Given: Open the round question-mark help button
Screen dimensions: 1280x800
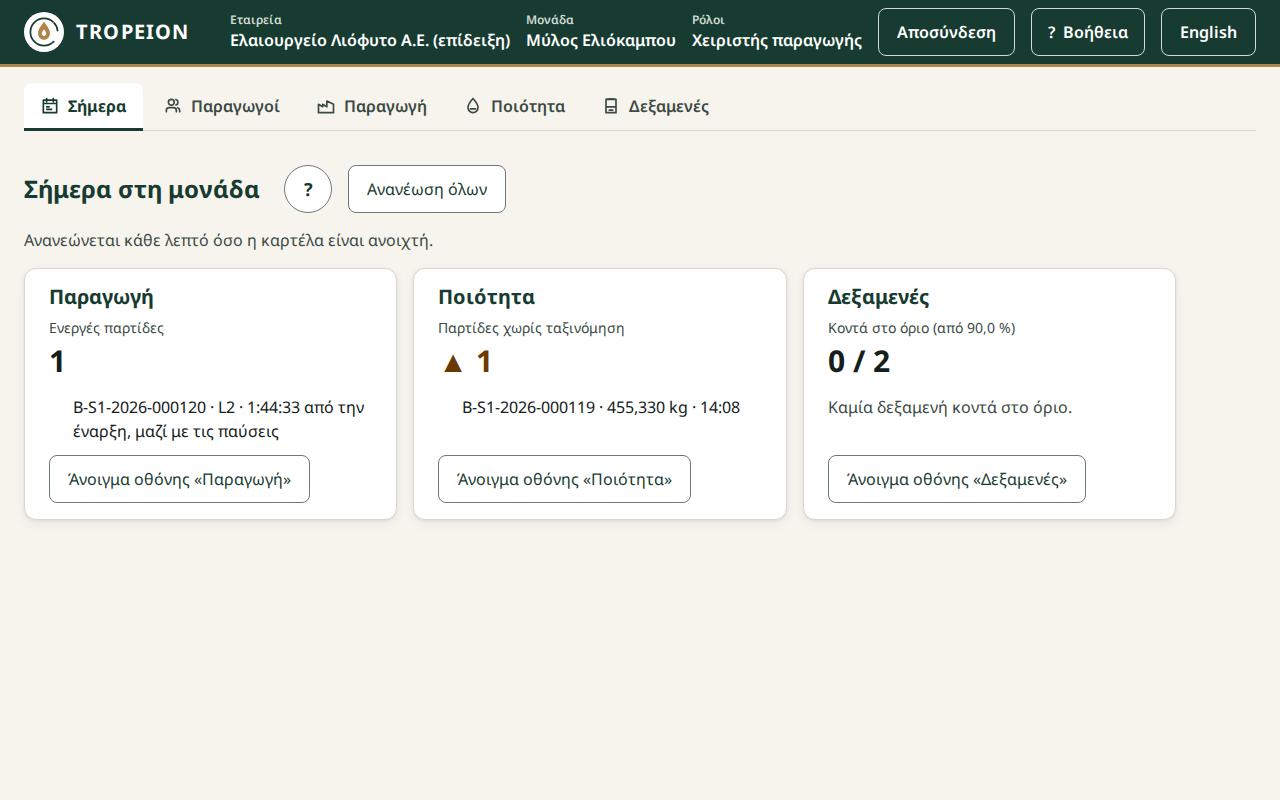Looking at the screenshot, I should point(308,189).
